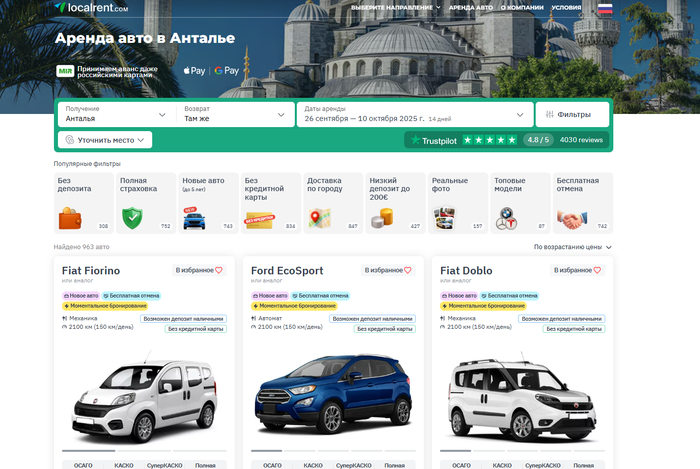The height and width of the screenshot is (469, 700).
Task: Go to 'Аренда авто' menu item
Action: [x=470, y=8]
